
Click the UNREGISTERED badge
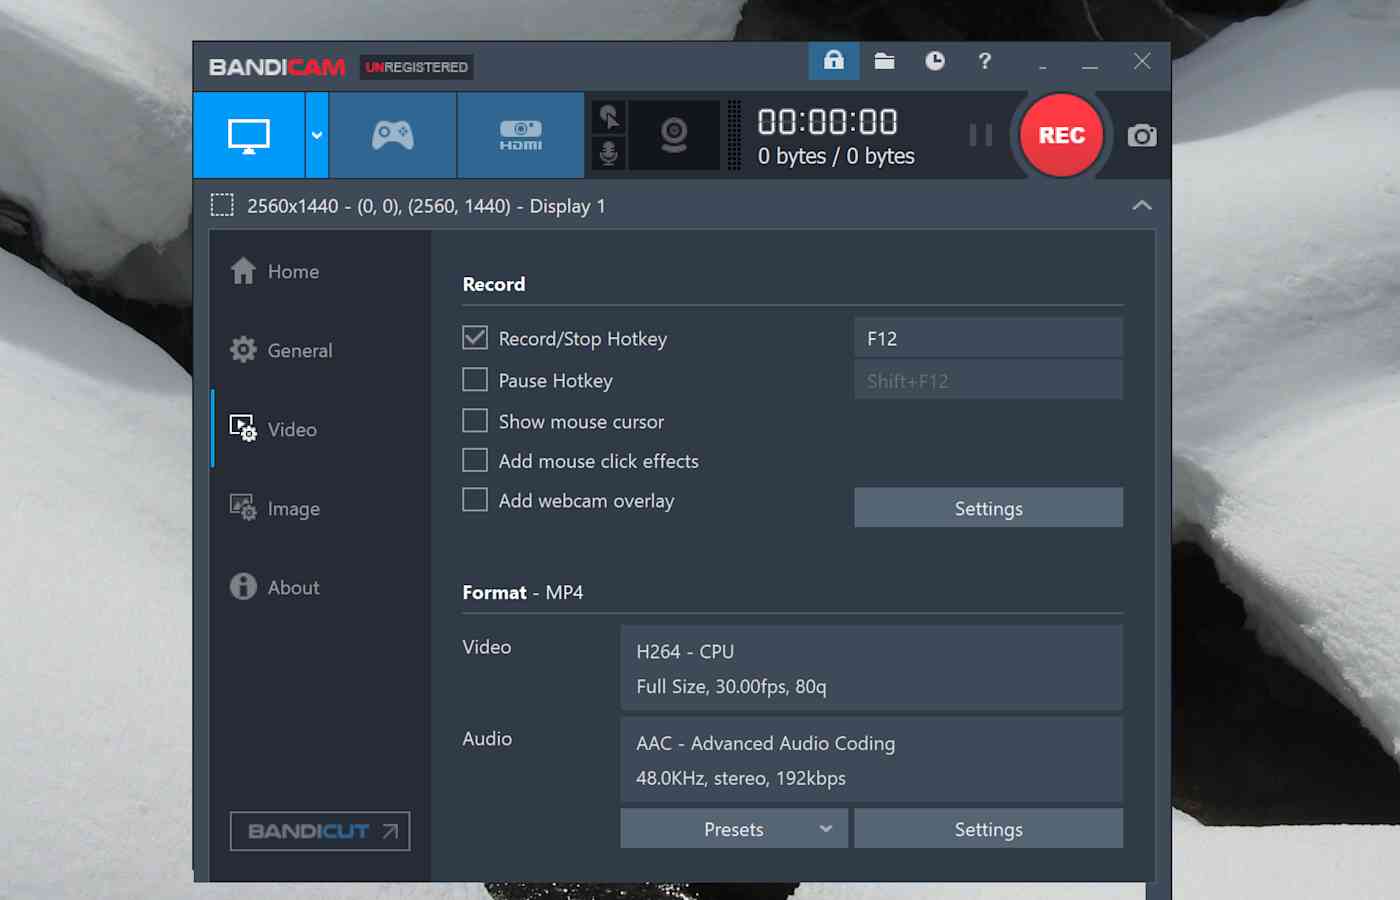[417, 67]
